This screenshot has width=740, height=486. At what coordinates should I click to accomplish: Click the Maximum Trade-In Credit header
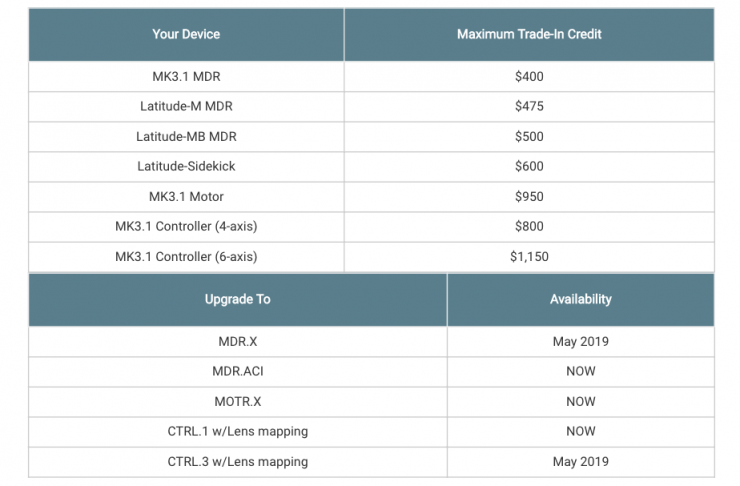(529, 34)
